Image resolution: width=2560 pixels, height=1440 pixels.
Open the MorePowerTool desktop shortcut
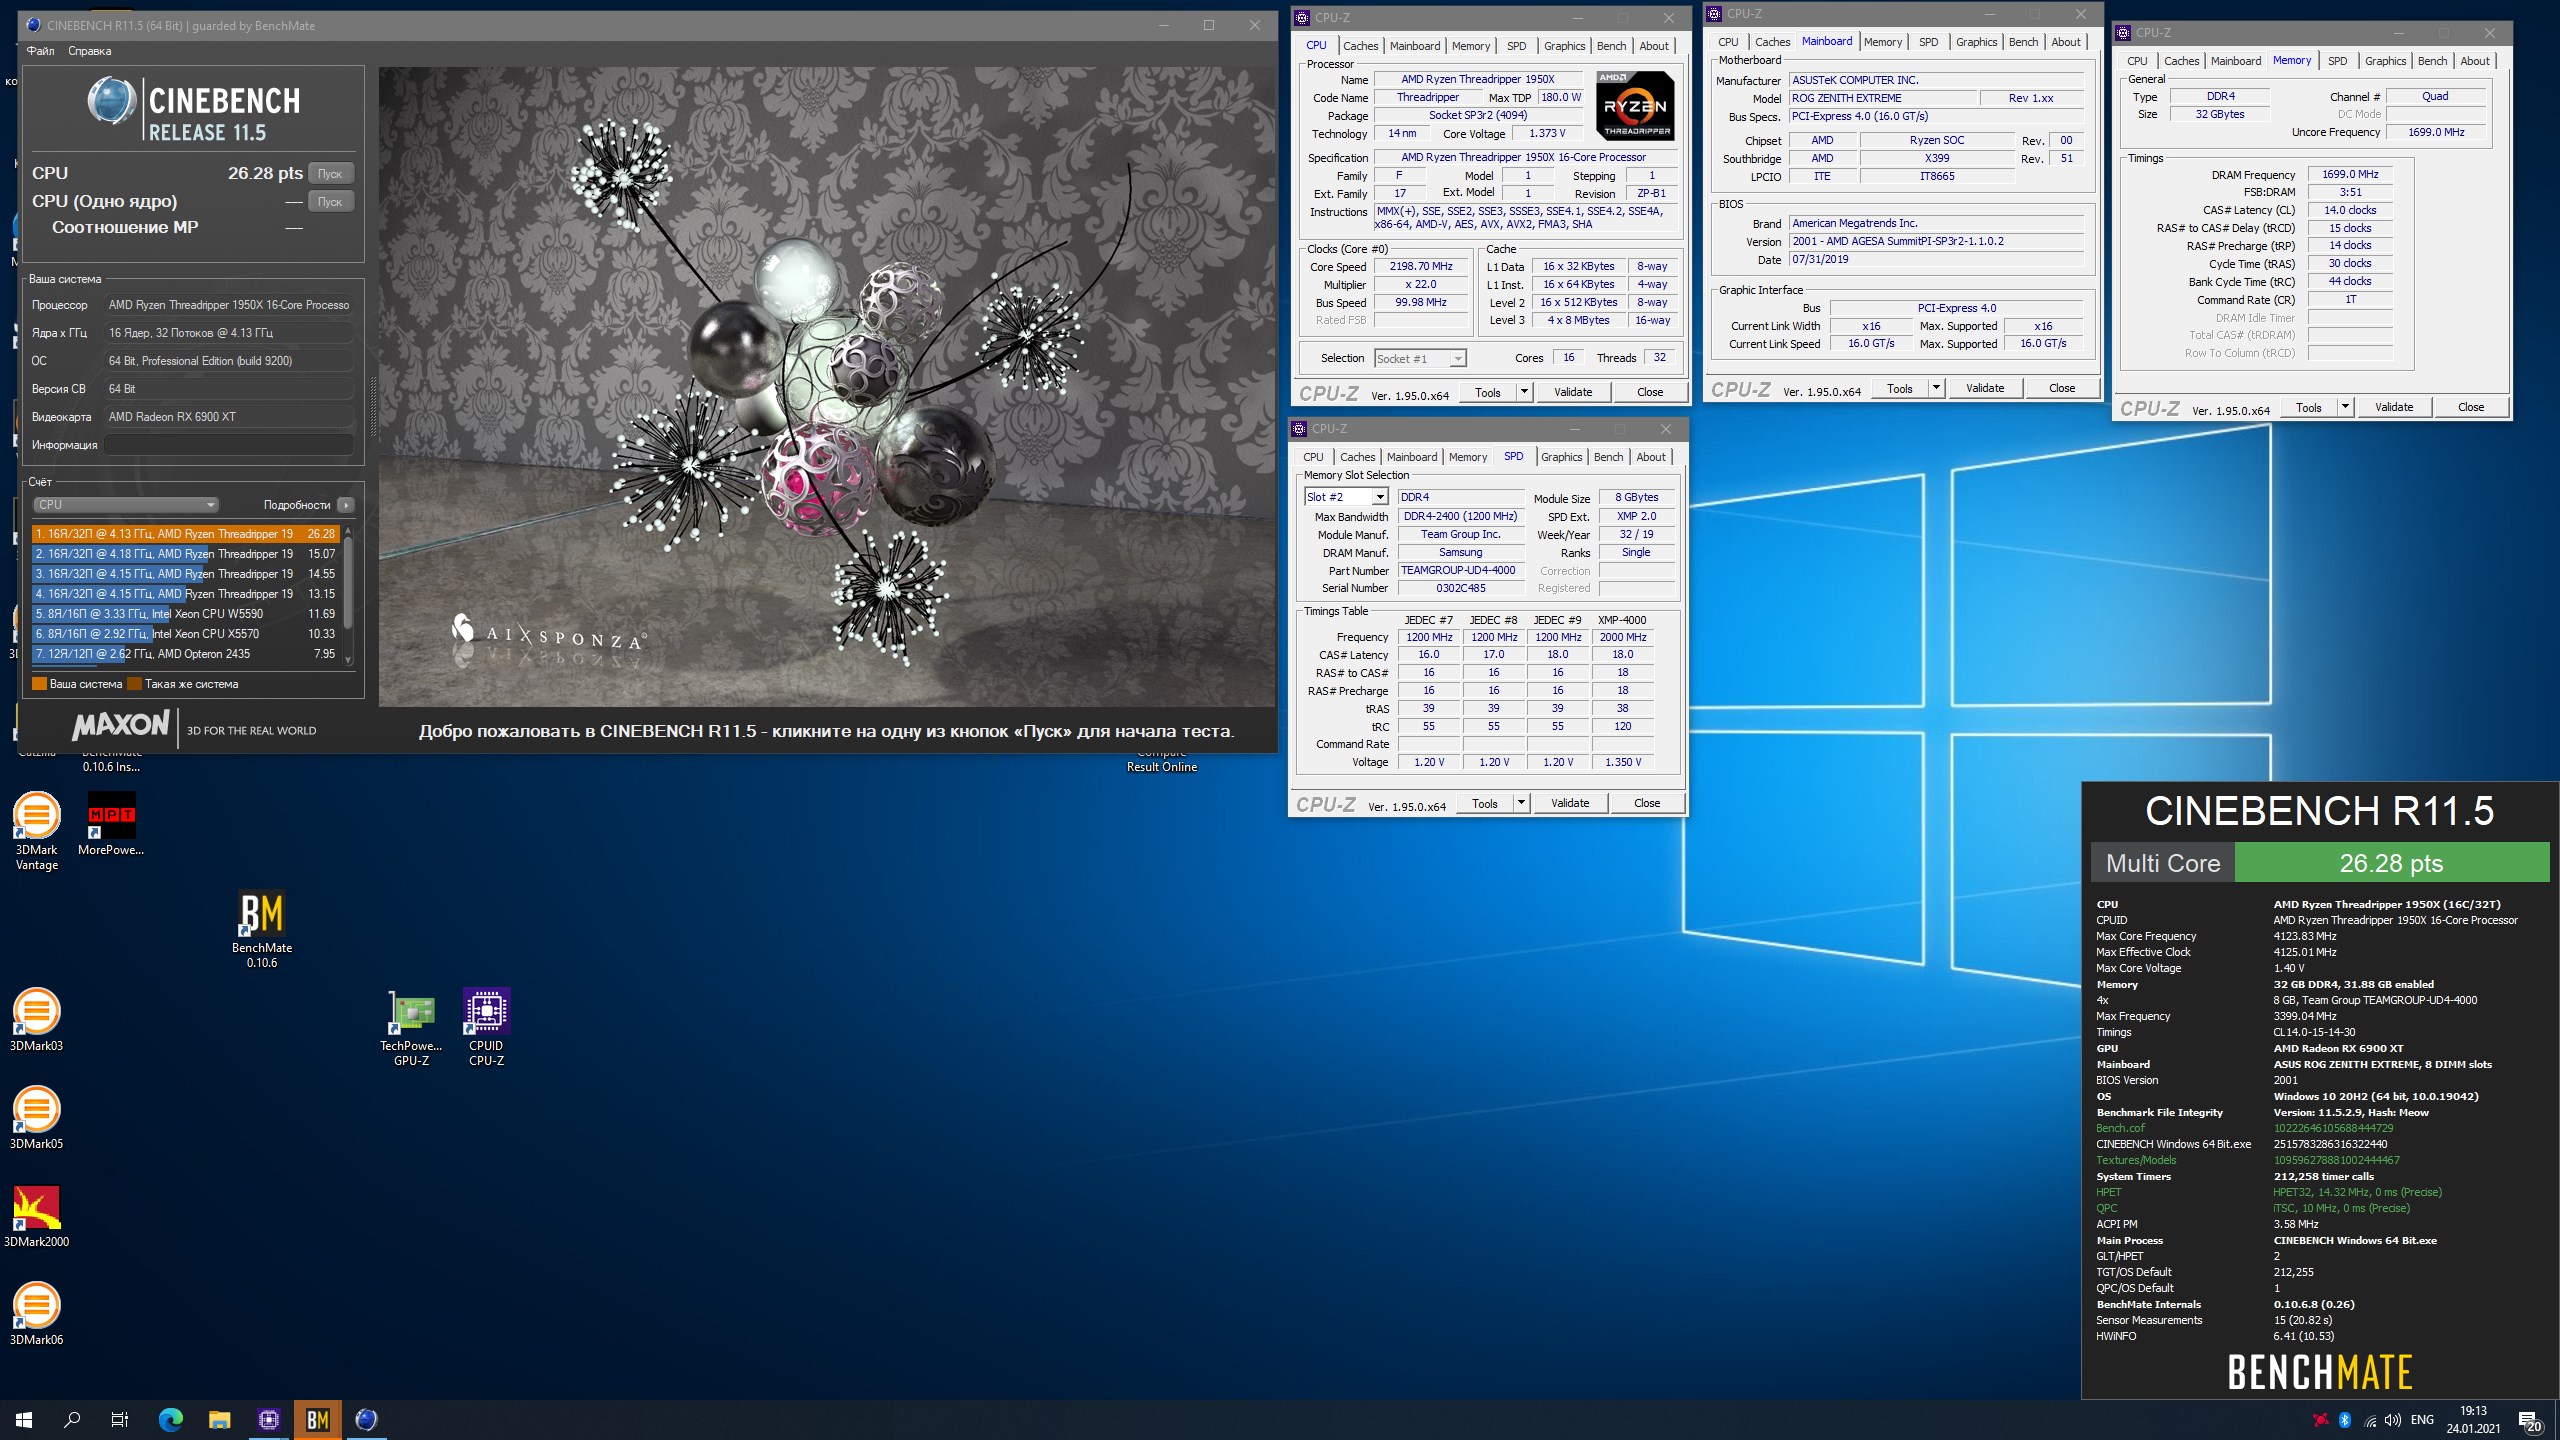tap(111, 825)
